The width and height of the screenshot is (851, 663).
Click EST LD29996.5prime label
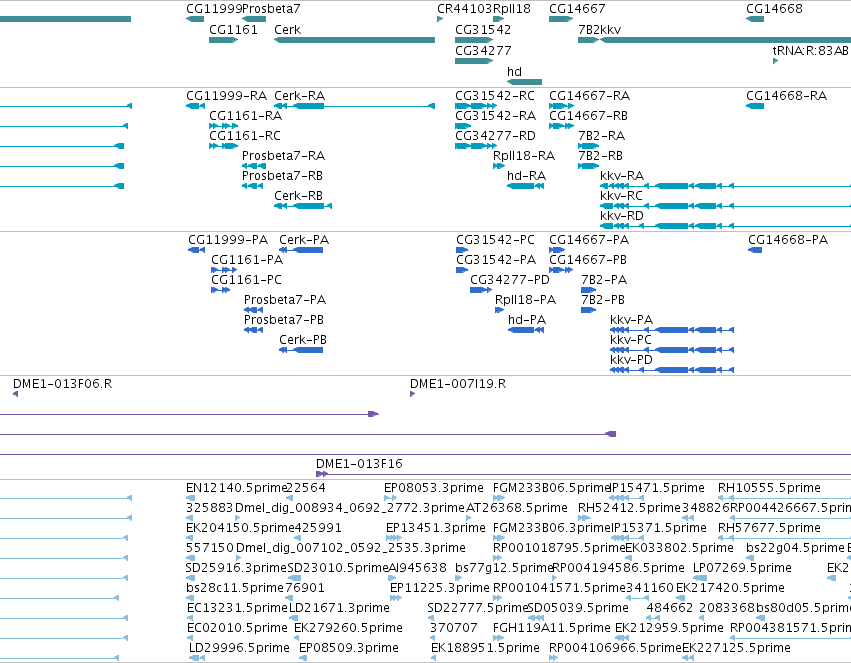pyautogui.click(x=239, y=648)
